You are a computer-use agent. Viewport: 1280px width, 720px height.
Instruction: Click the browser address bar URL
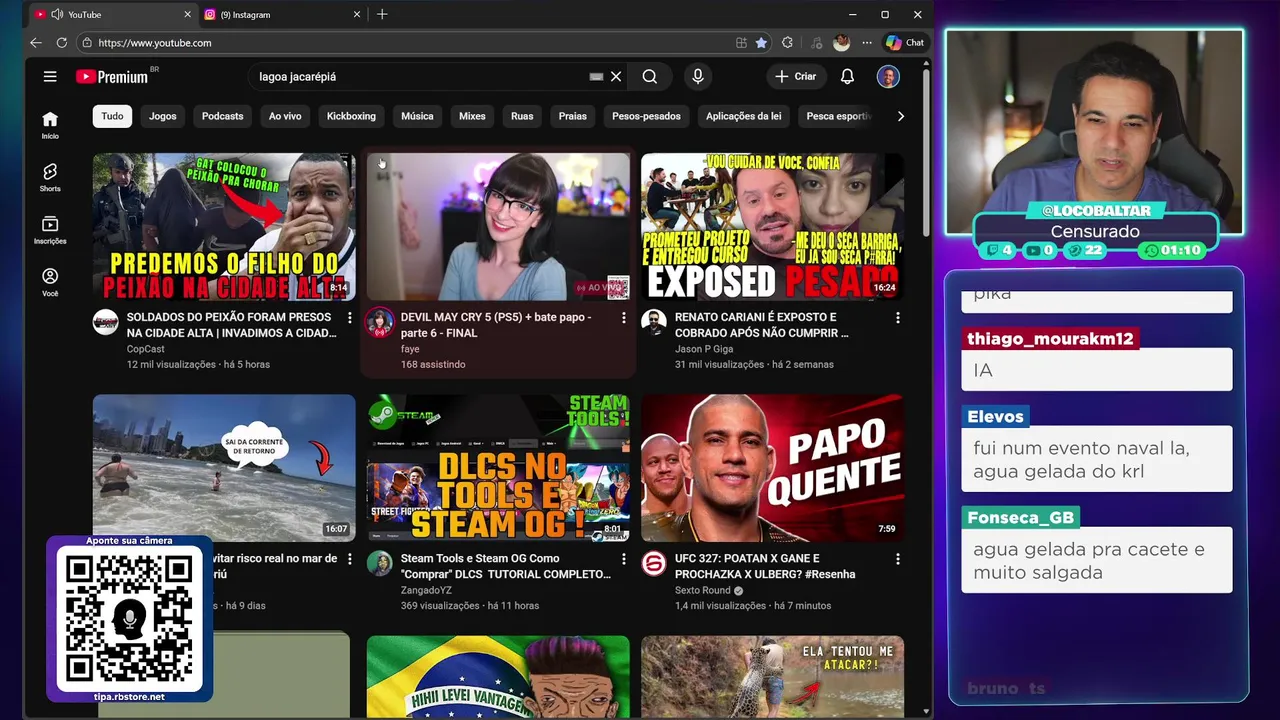155,43
